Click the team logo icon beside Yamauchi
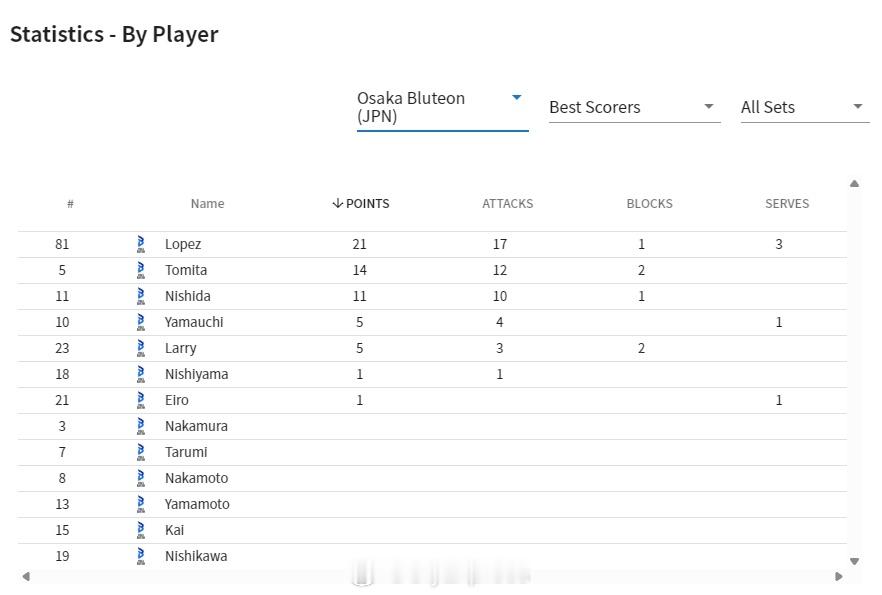The height and width of the screenshot is (595, 882). (141, 322)
